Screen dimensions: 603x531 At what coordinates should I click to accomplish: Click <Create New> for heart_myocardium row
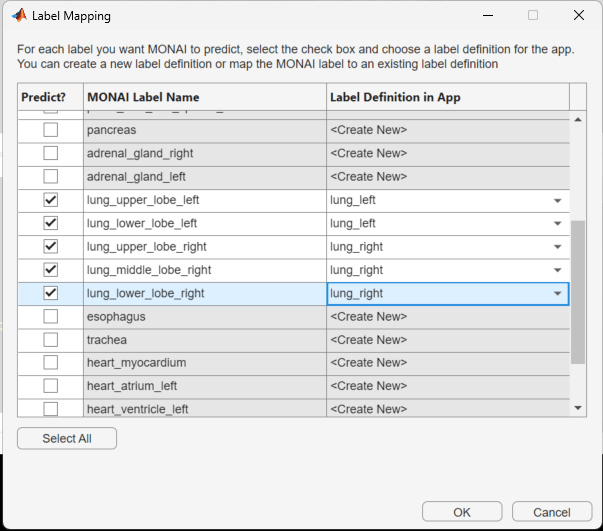pos(448,363)
